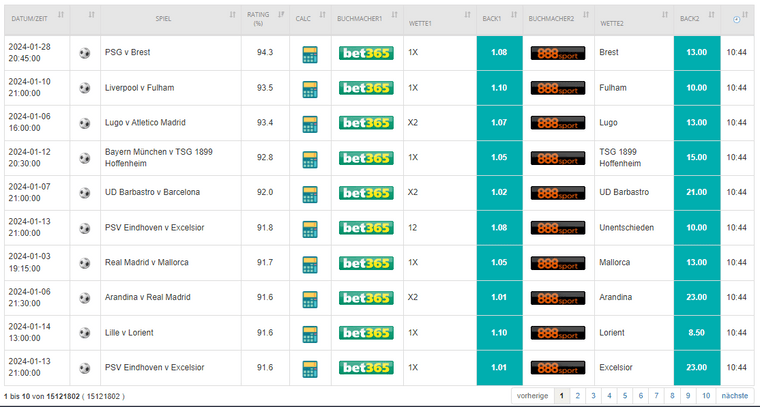Click Back2 odds 8.50 for Lorient

(697, 333)
